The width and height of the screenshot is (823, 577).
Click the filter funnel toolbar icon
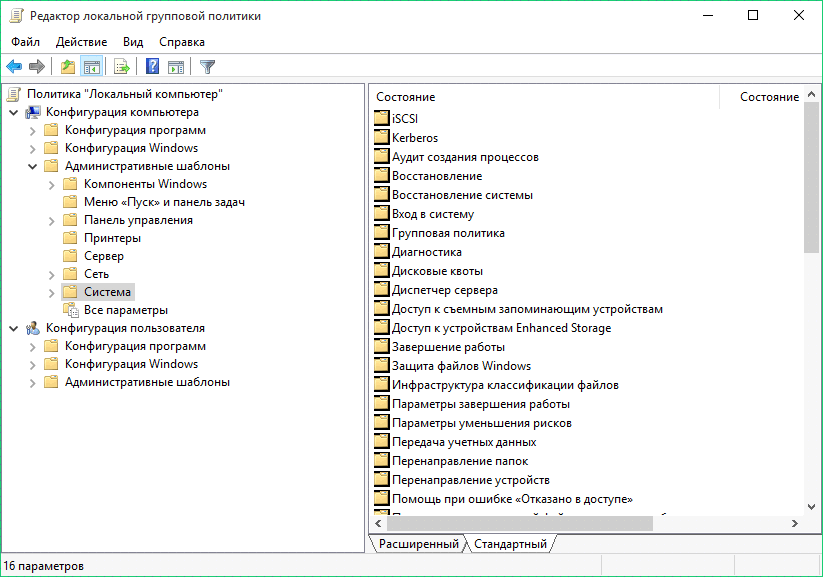(x=207, y=67)
